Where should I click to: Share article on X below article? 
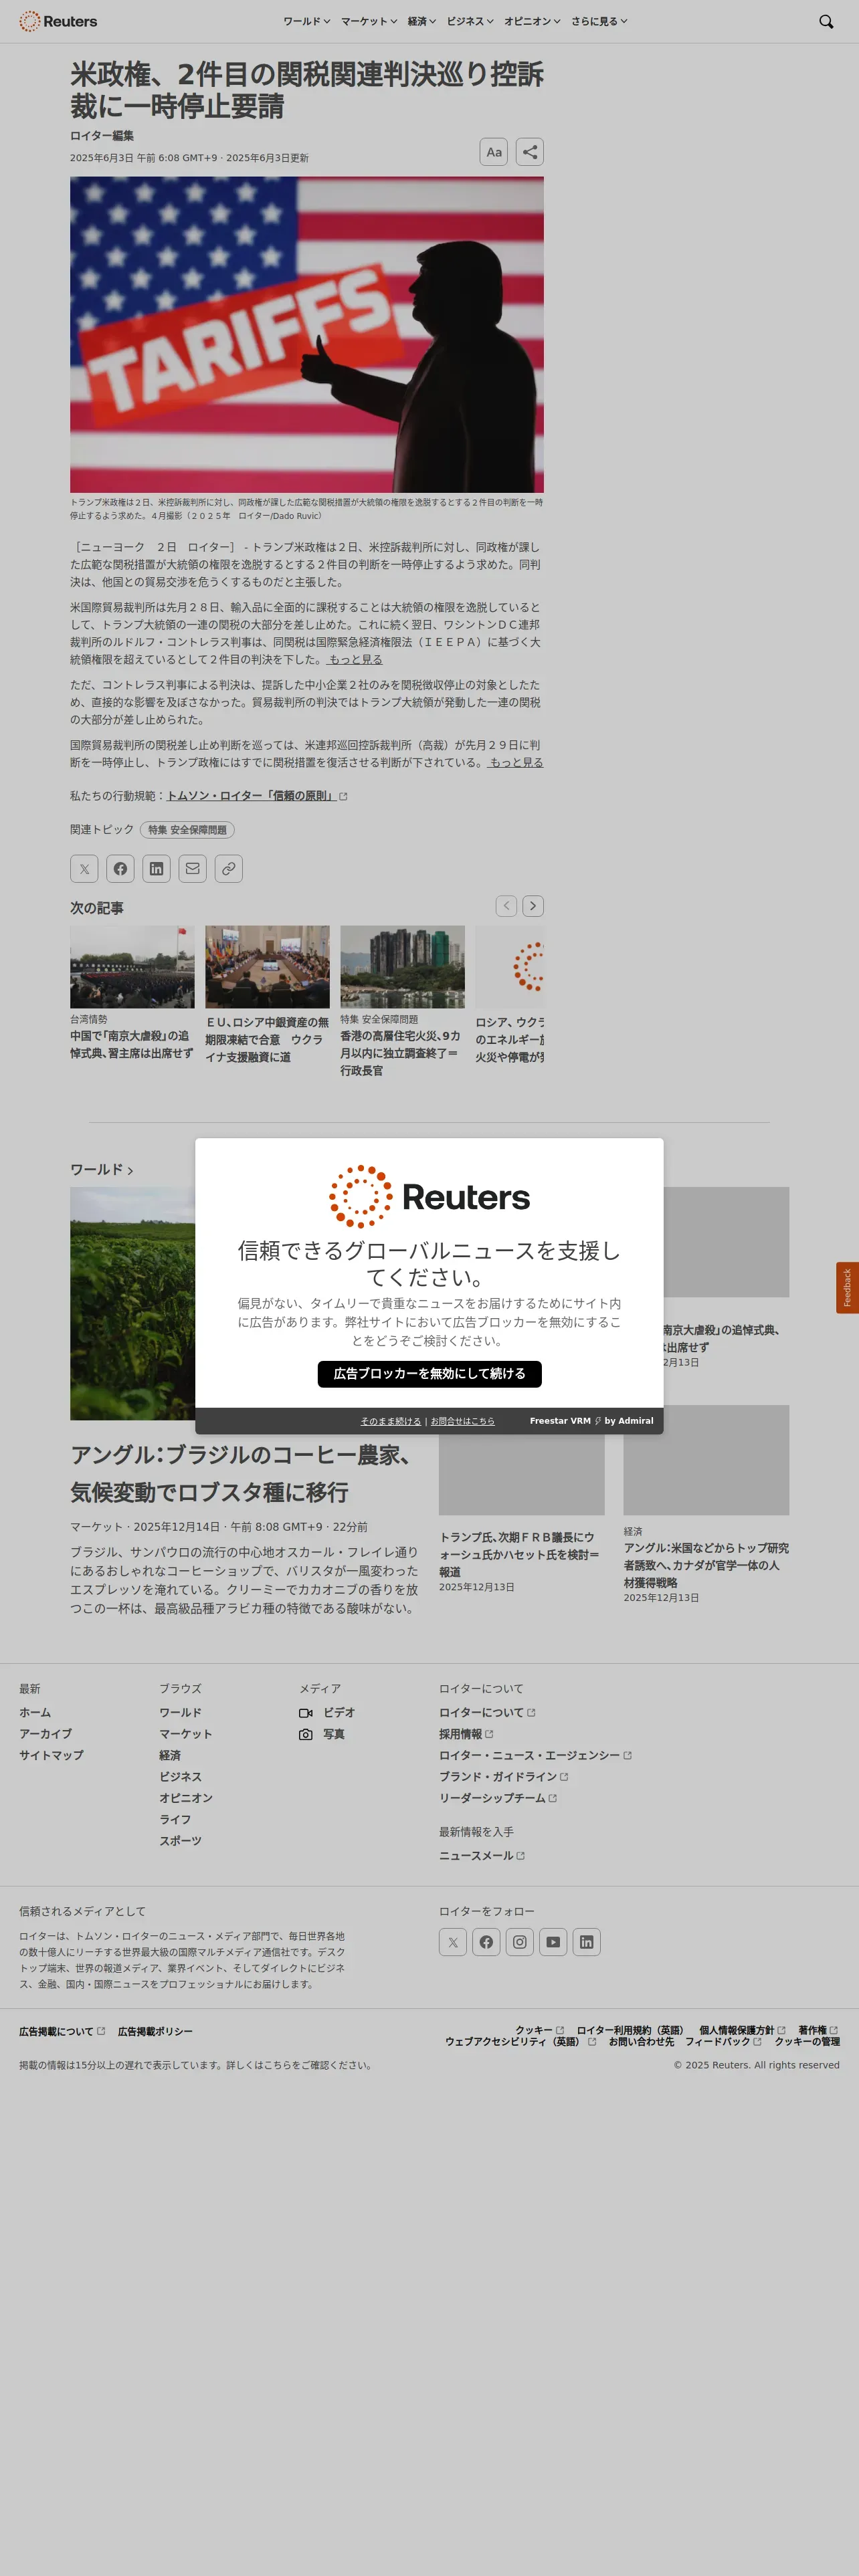pyautogui.click(x=84, y=868)
